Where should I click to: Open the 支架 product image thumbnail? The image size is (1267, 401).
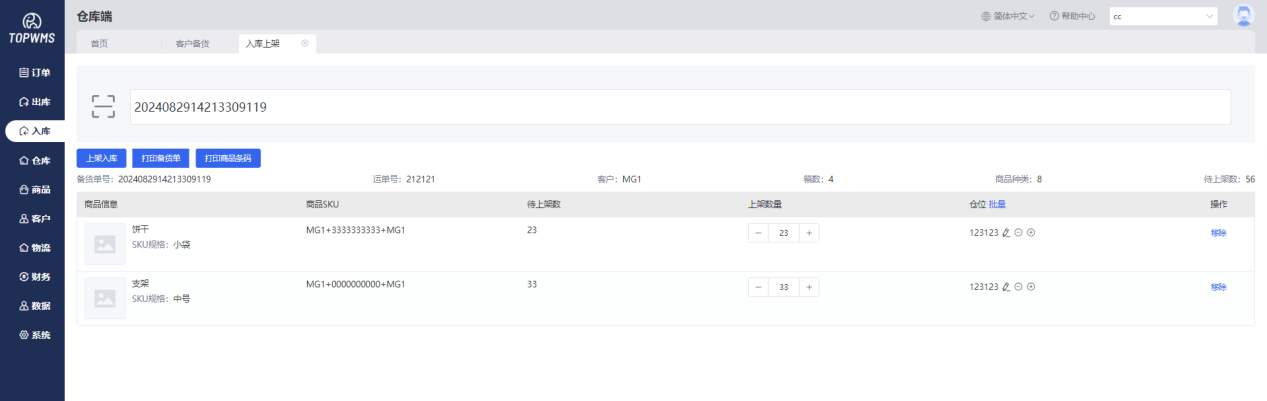click(105, 298)
